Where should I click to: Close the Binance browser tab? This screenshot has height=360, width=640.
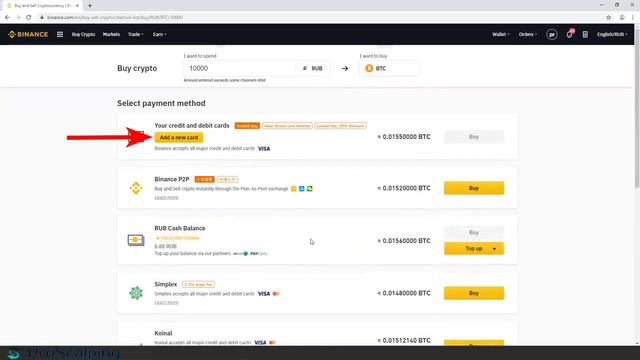point(77,6)
